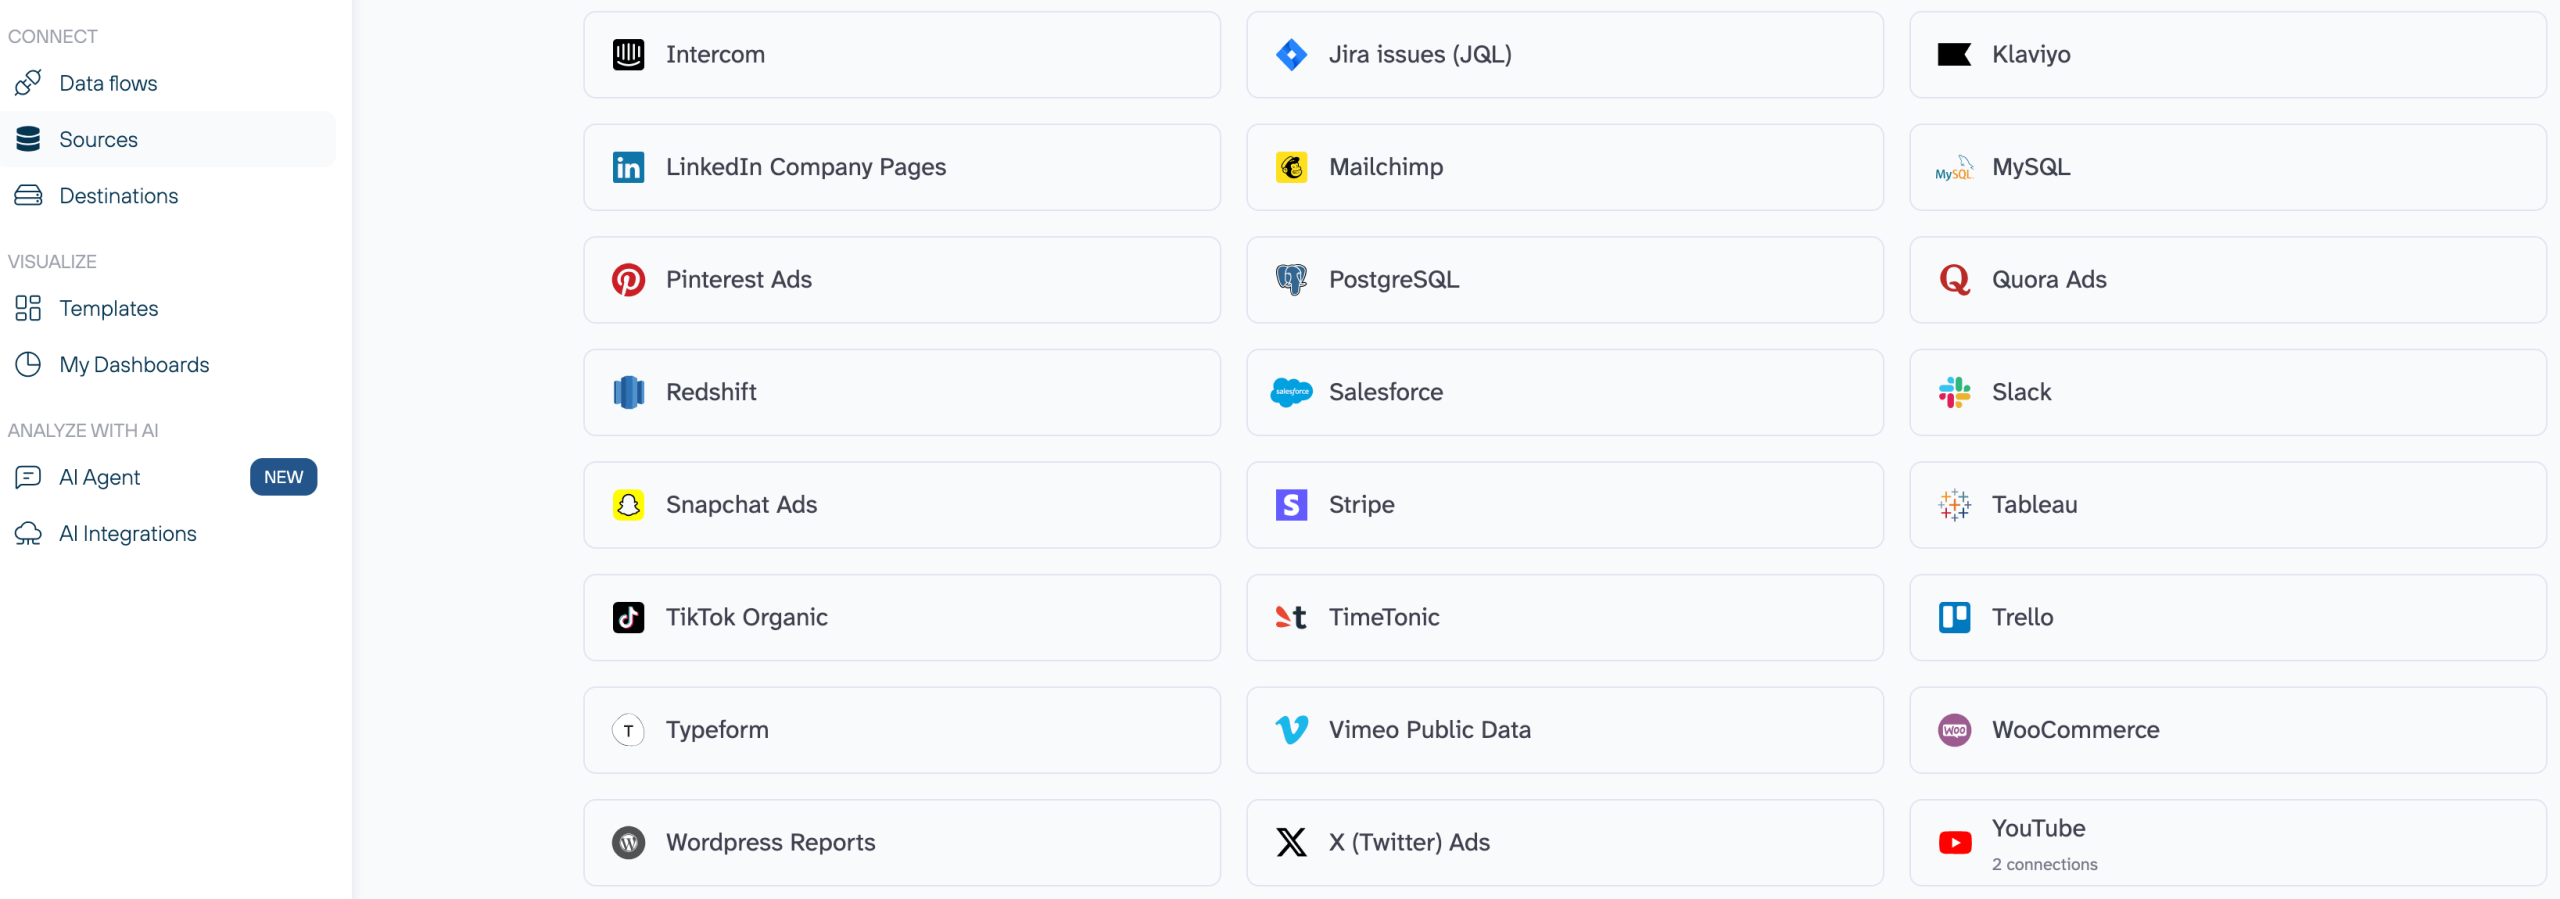2560x899 pixels.
Task: Click the Tableau logo icon
Action: tap(1954, 505)
